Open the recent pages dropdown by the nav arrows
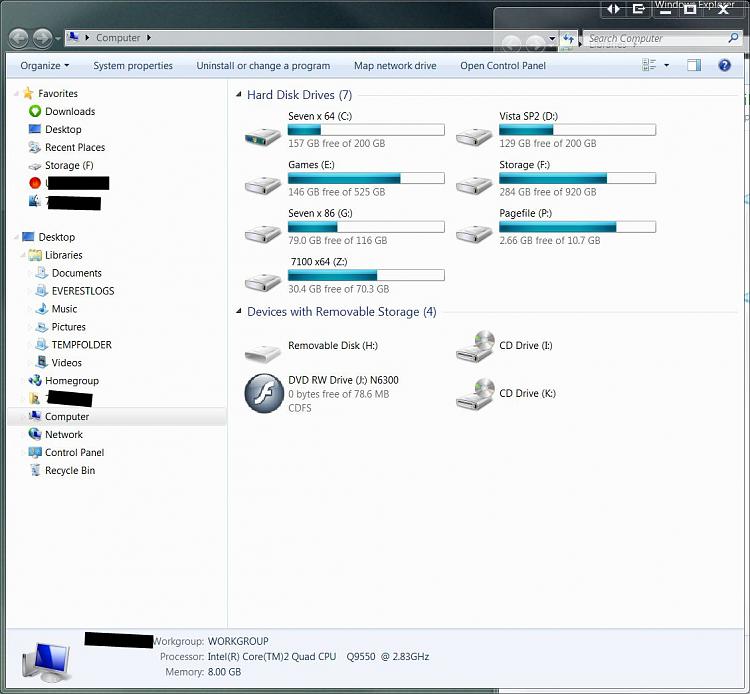The image size is (750, 694). (57, 38)
